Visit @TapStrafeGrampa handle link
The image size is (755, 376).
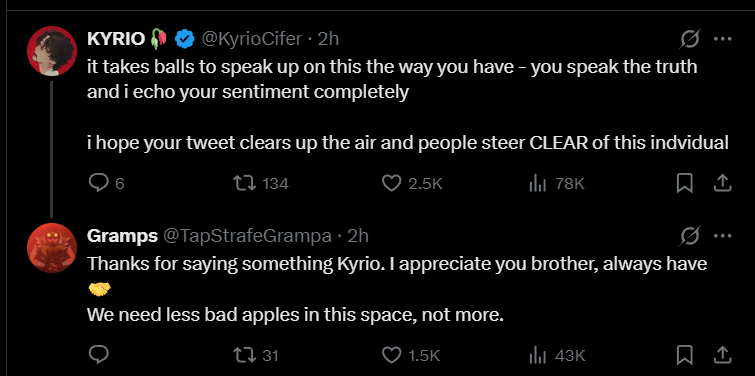pyautogui.click(x=247, y=236)
